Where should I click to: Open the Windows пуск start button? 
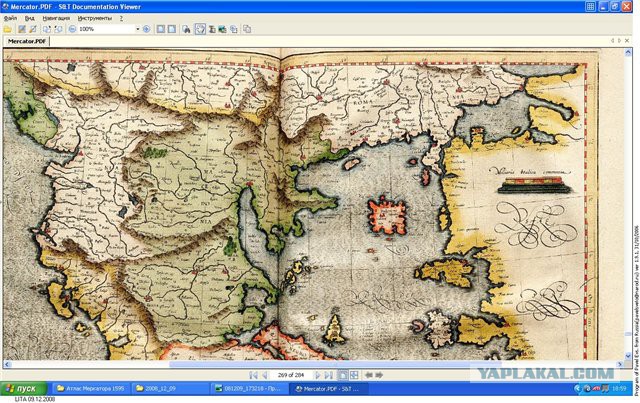(x=23, y=389)
